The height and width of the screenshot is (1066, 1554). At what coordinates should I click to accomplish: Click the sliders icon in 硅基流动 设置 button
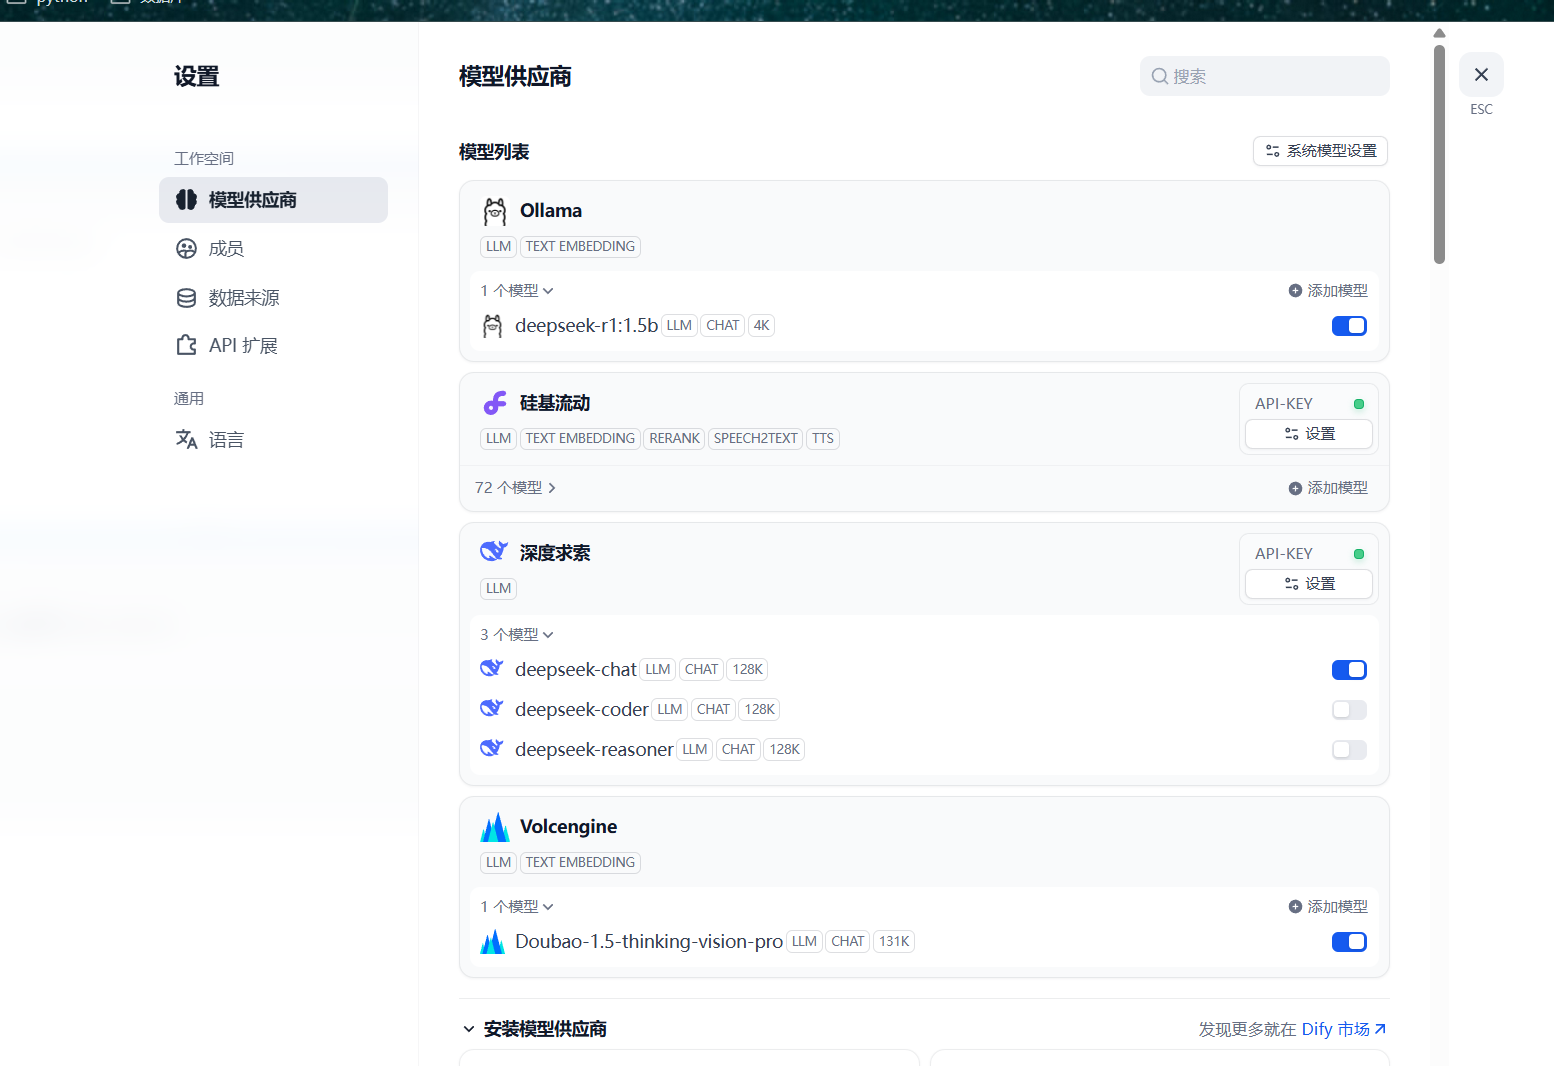click(1292, 434)
